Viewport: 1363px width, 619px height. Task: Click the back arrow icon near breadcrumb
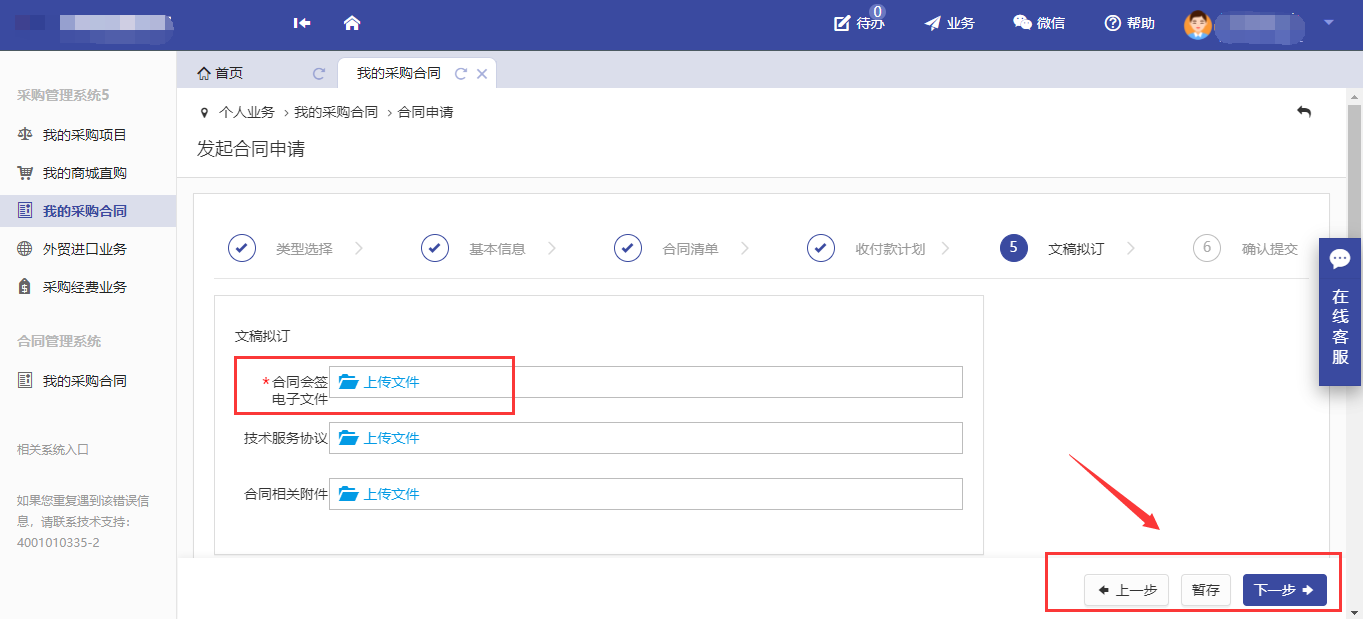(x=1303, y=112)
